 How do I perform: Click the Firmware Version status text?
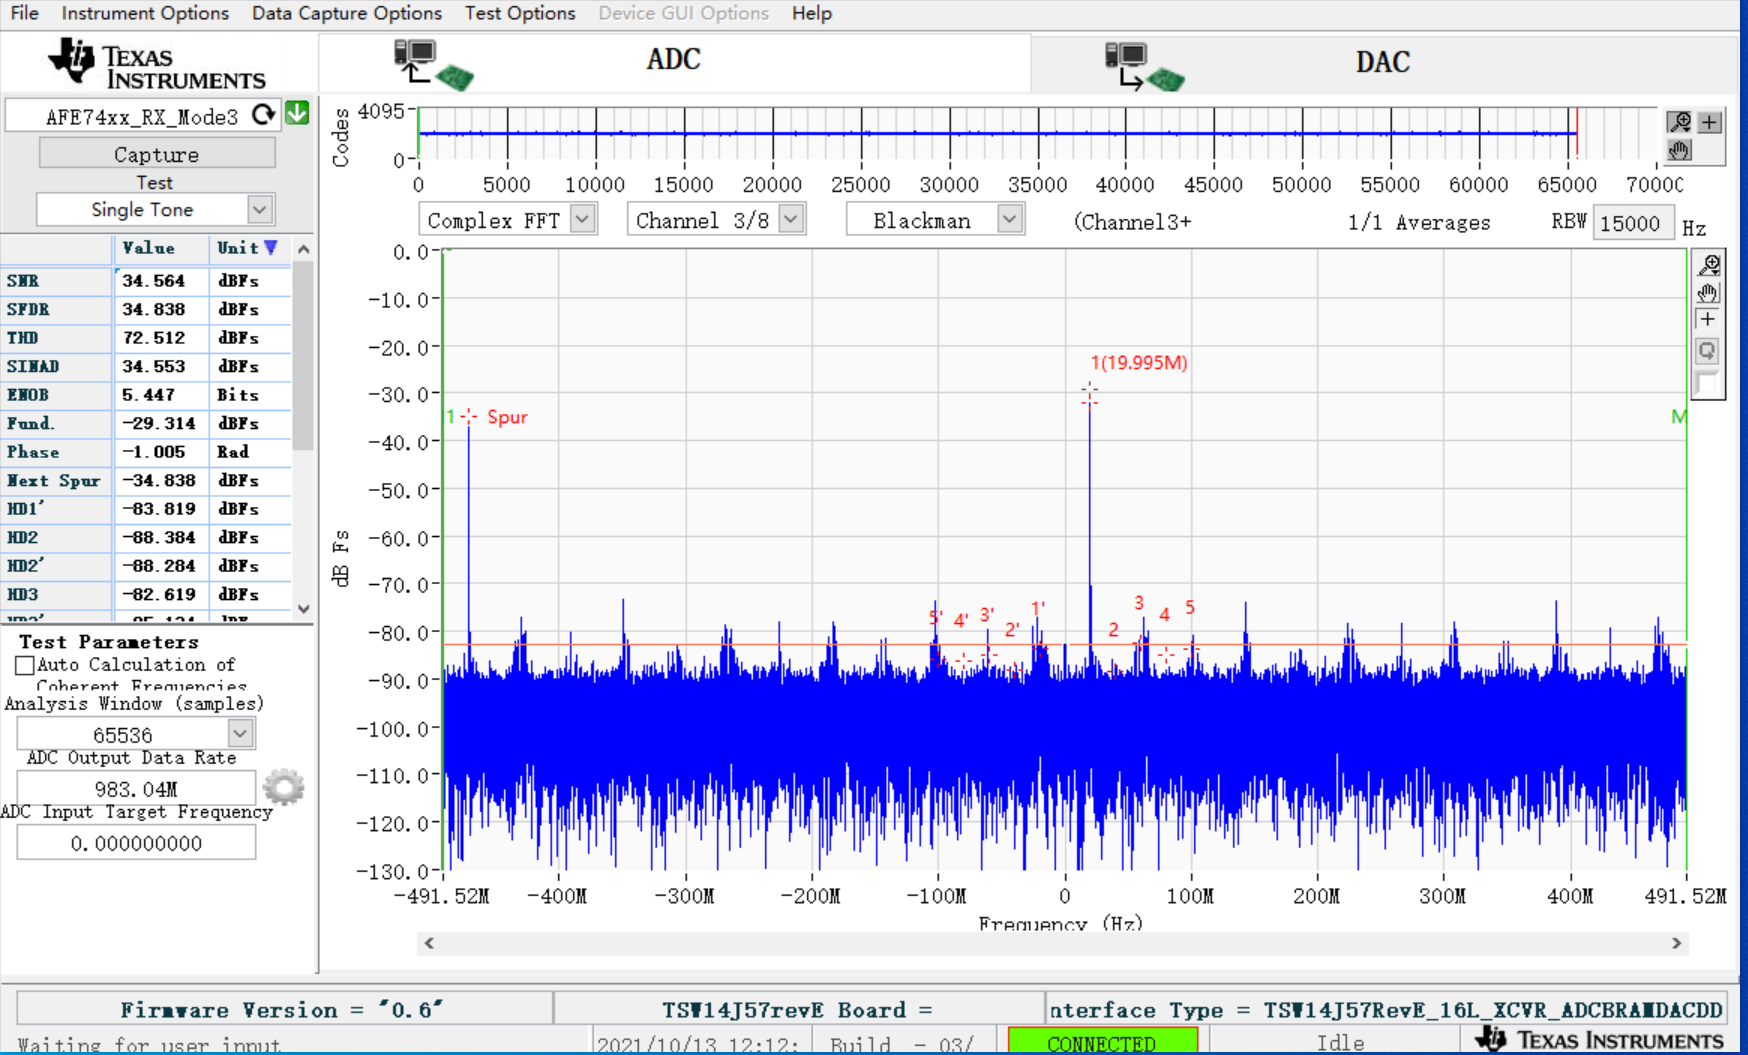tap(281, 1010)
